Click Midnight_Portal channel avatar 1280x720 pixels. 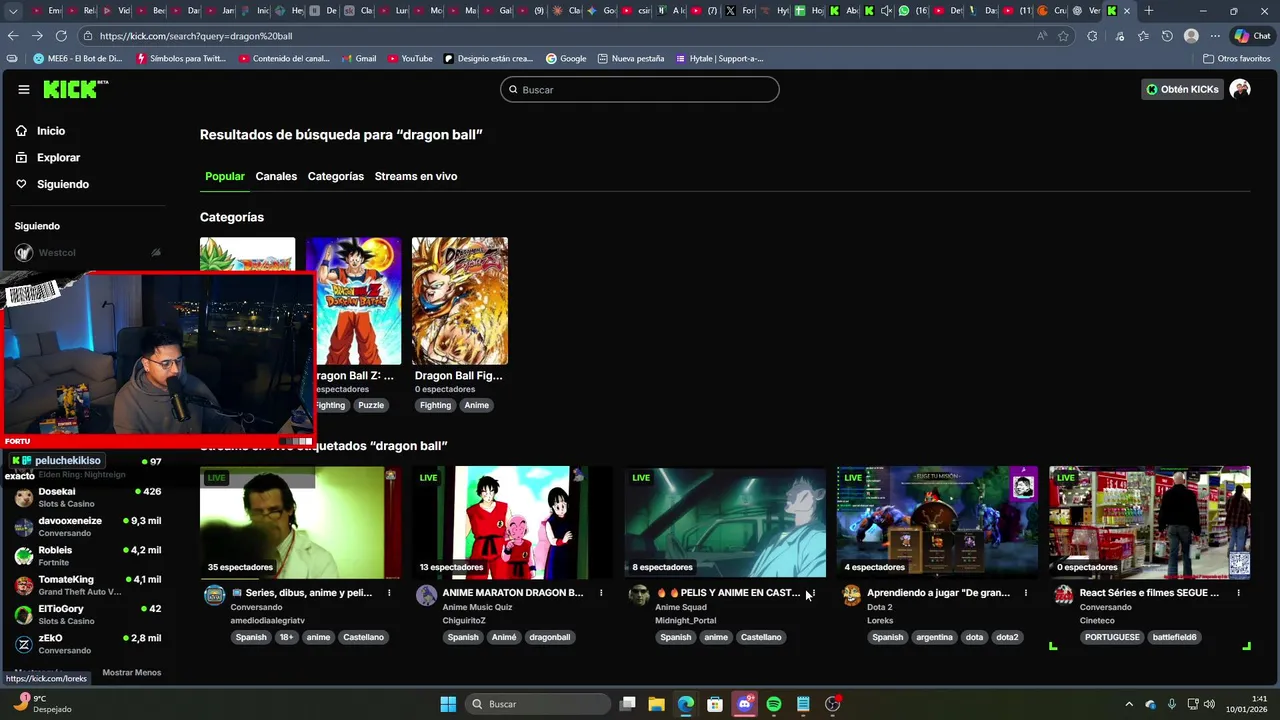tap(639, 596)
